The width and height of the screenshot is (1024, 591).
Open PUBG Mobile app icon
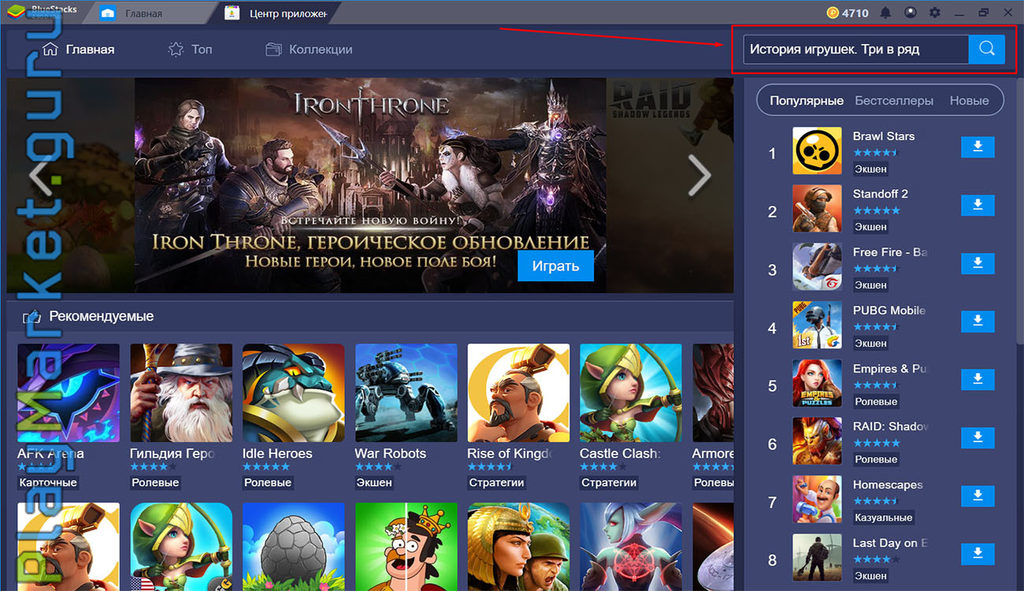[817, 325]
